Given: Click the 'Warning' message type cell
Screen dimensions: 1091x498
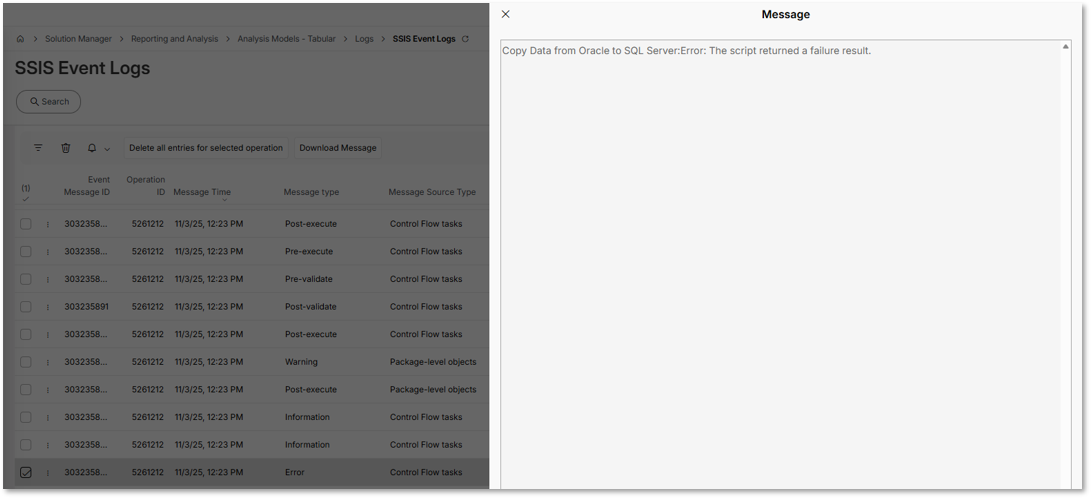Looking at the screenshot, I should click(x=301, y=362).
